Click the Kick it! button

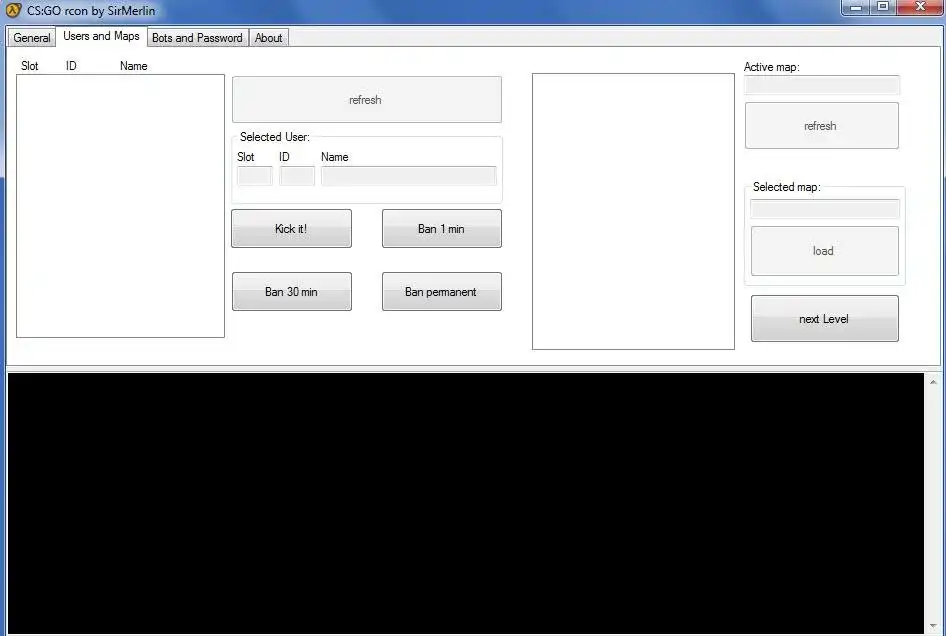coord(291,229)
